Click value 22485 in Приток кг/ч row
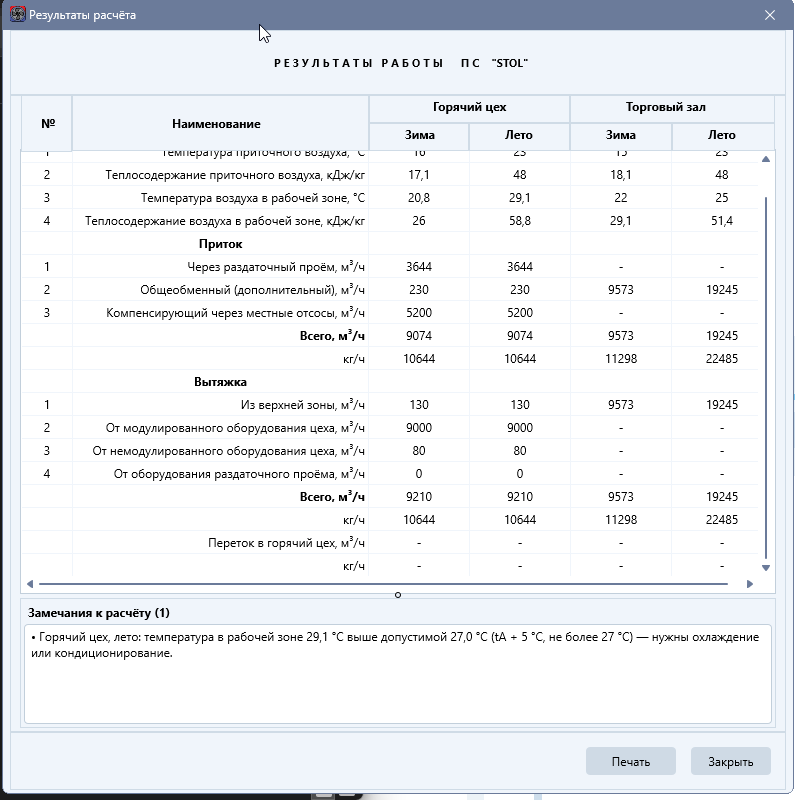 pyautogui.click(x=722, y=359)
